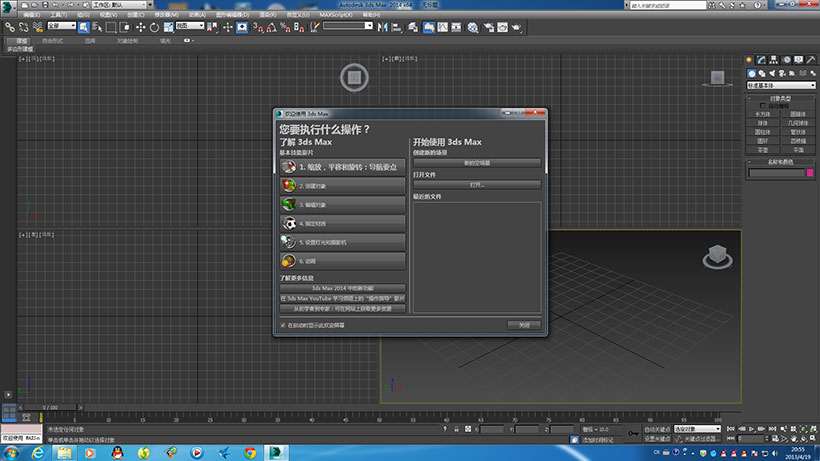Open Edit Named Selection Sets tool
This screenshot has width=820, height=461.
click(314, 27)
